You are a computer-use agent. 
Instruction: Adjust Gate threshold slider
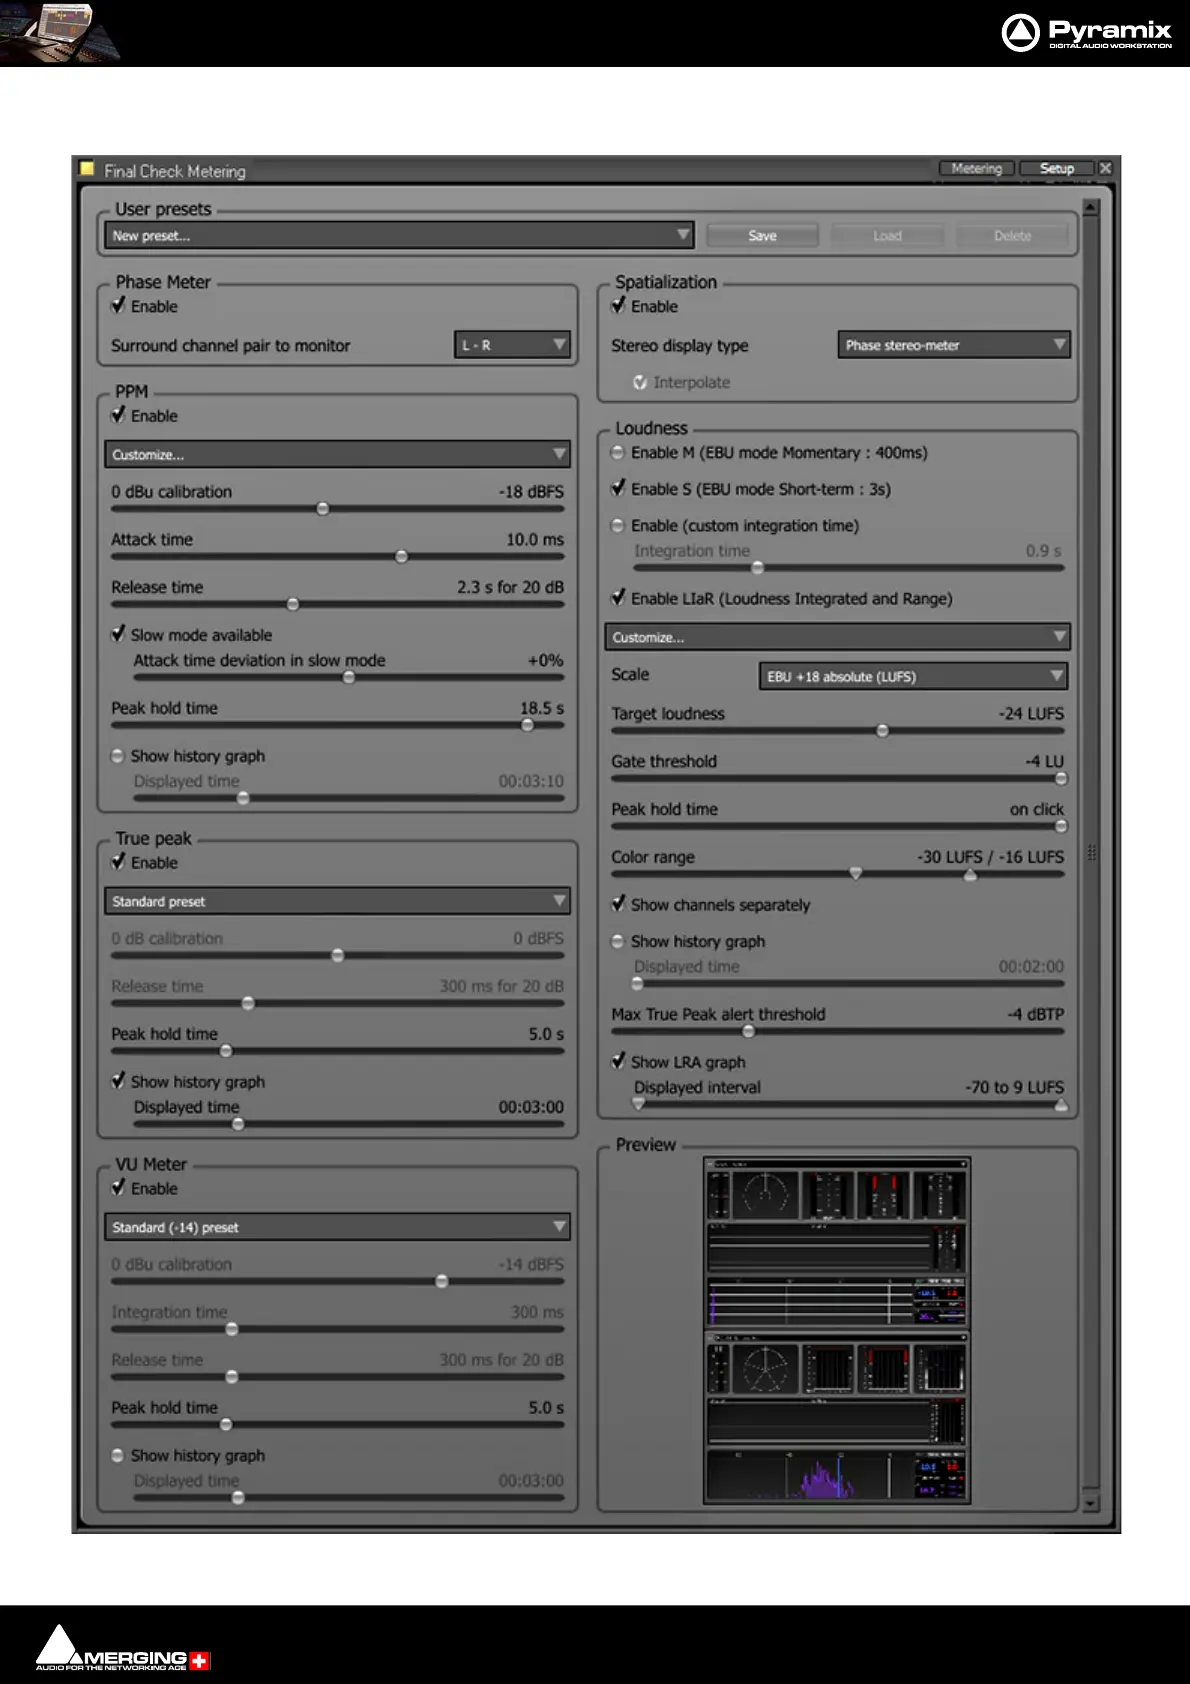[1061, 779]
